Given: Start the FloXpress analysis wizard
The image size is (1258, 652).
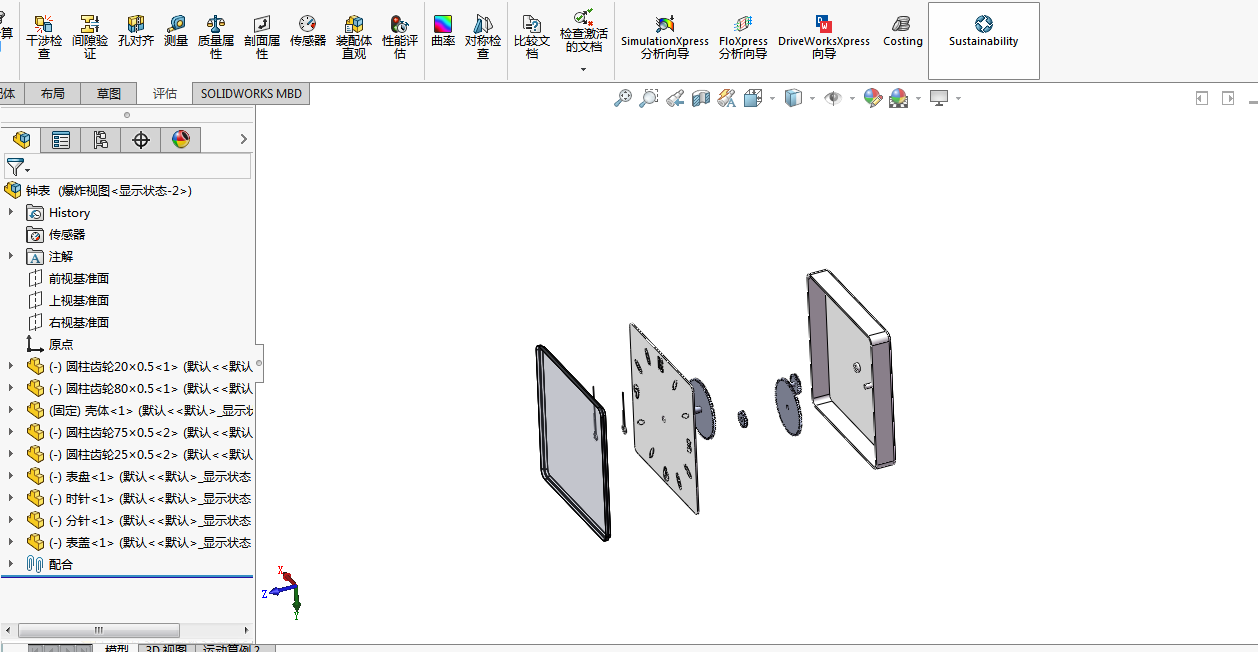Looking at the screenshot, I should click(743, 37).
